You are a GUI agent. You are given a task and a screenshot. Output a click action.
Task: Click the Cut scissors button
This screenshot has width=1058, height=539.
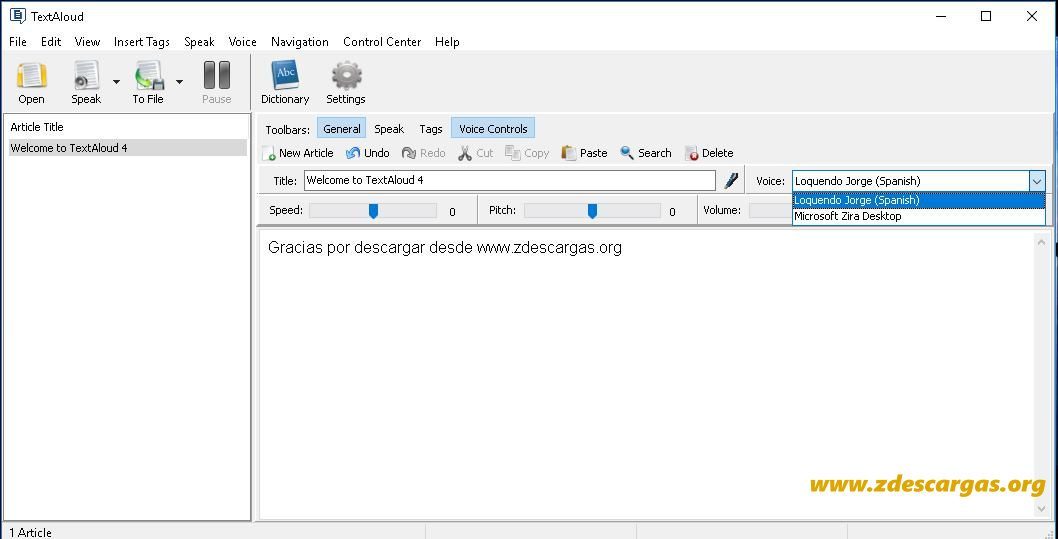click(x=476, y=153)
